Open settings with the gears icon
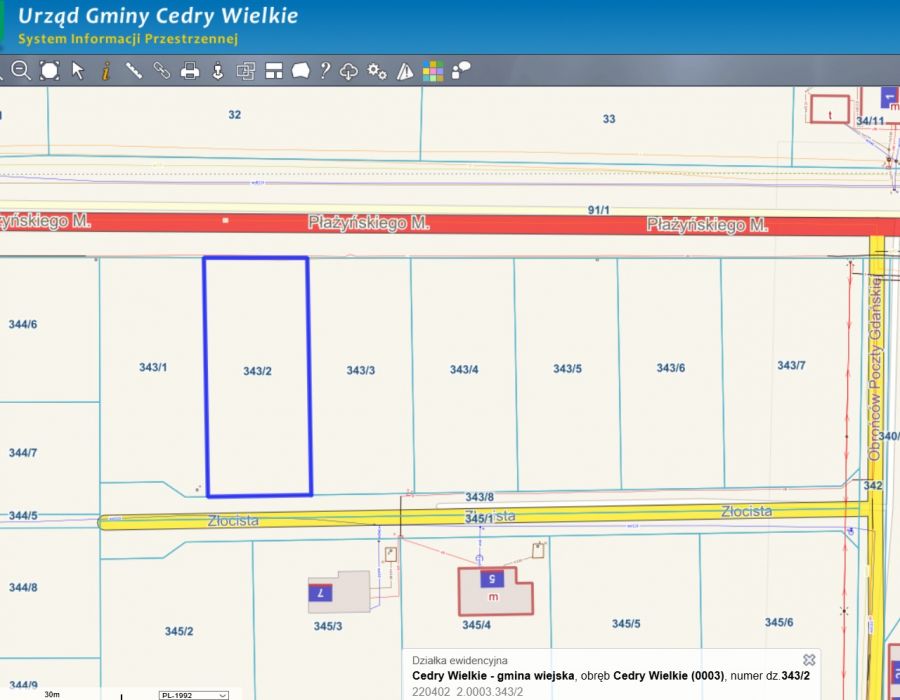900x700 pixels. click(377, 71)
